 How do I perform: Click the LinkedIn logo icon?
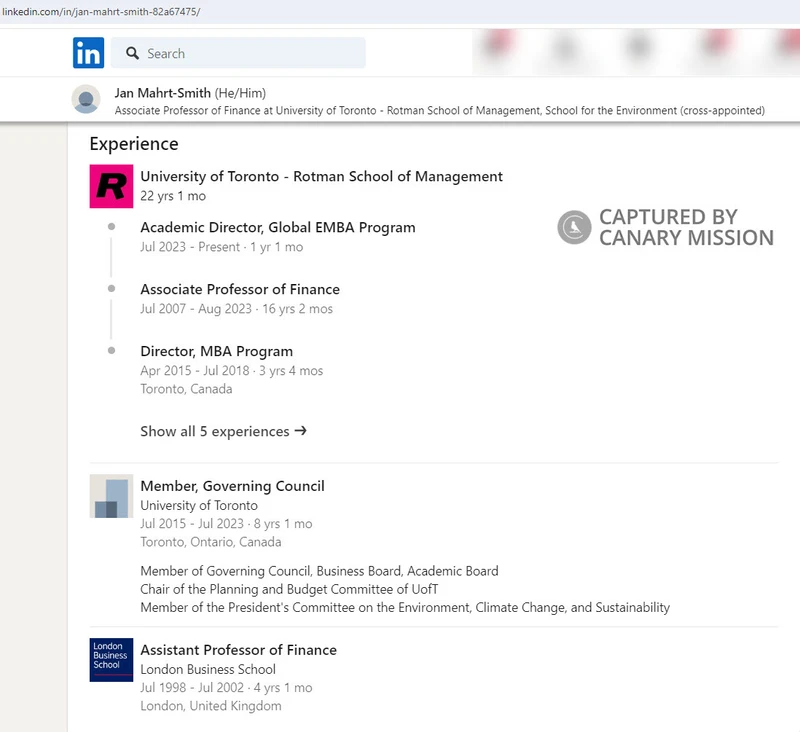88,53
